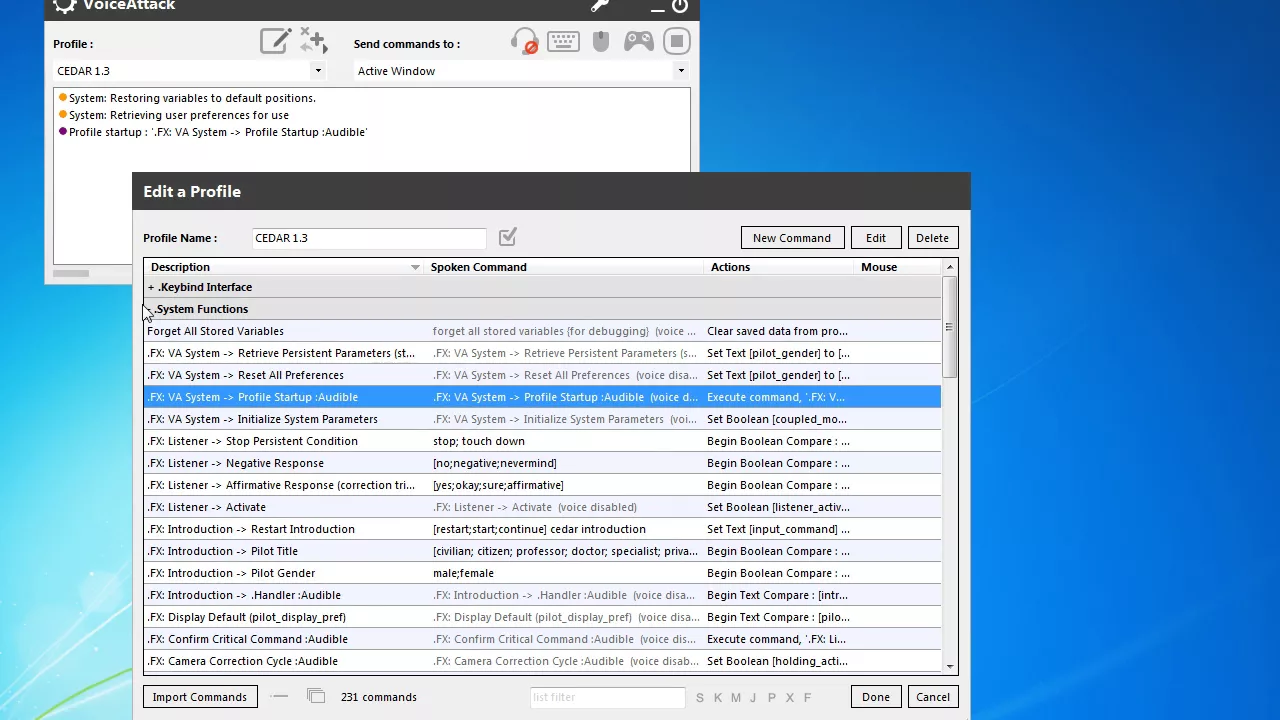Click the Cancel button

pyautogui.click(x=933, y=697)
